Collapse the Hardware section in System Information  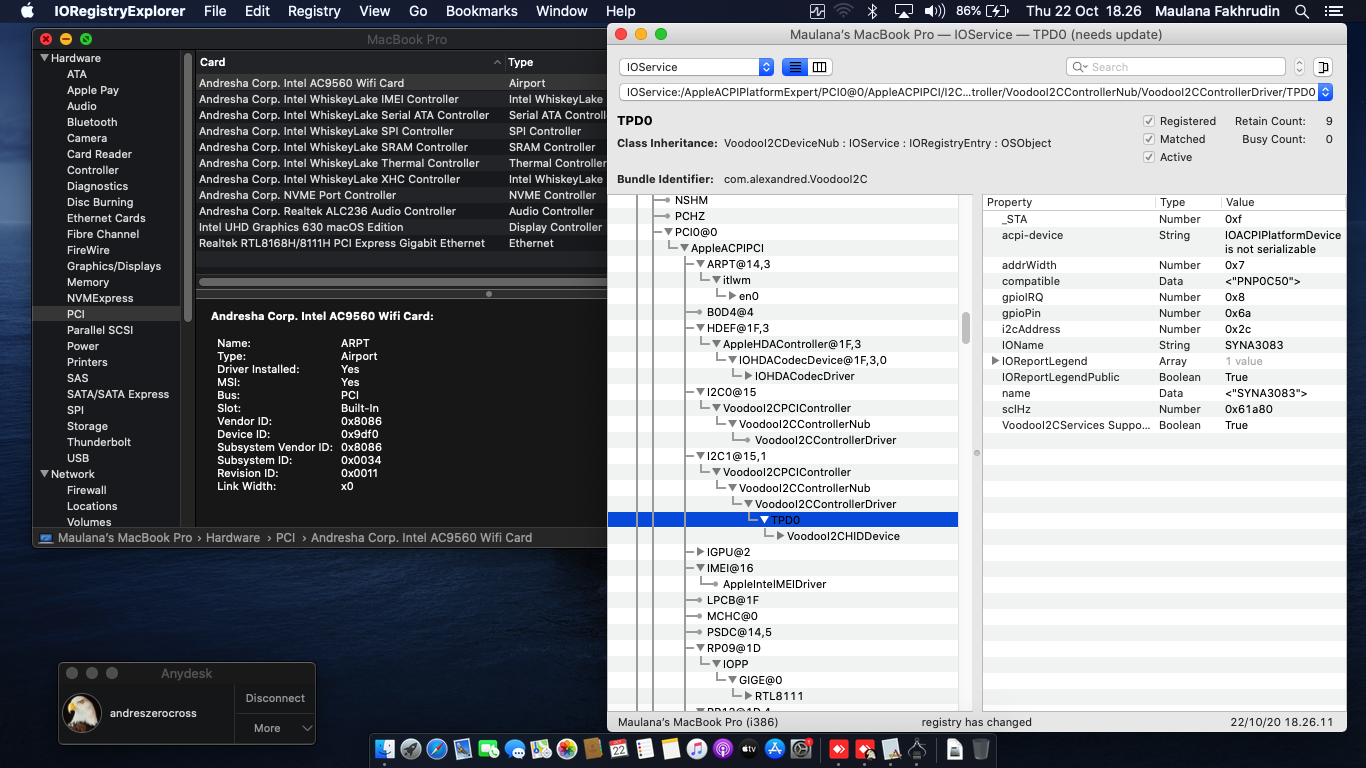[x=44, y=58]
